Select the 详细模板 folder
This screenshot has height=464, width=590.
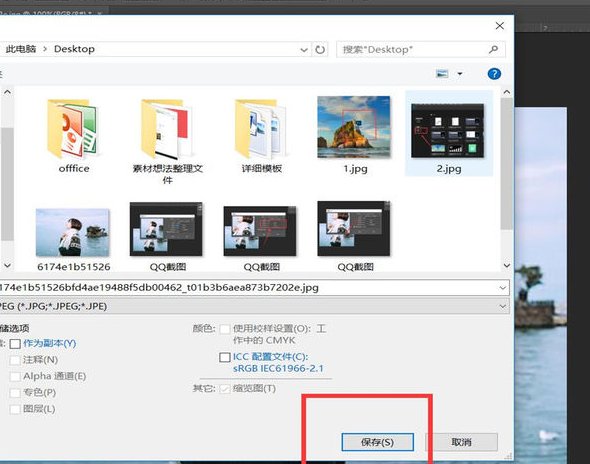[x=261, y=135]
